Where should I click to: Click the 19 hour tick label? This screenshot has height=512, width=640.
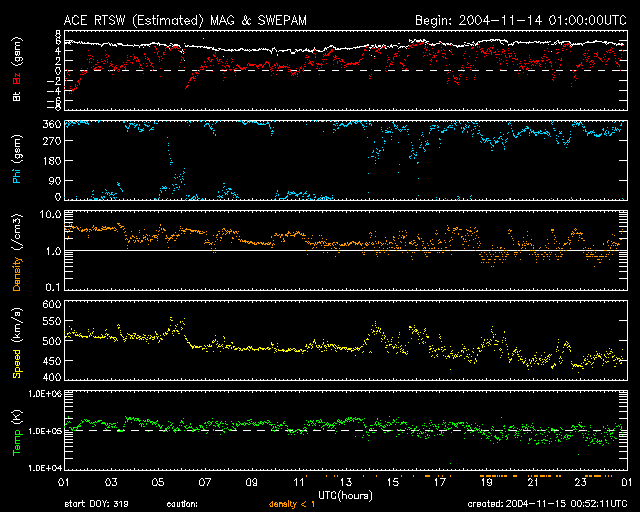[x=487, y=483]
